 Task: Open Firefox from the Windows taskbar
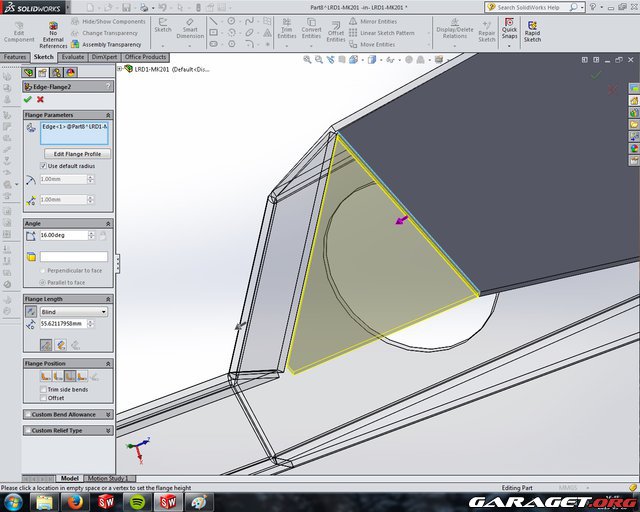[x=74, y=502]
